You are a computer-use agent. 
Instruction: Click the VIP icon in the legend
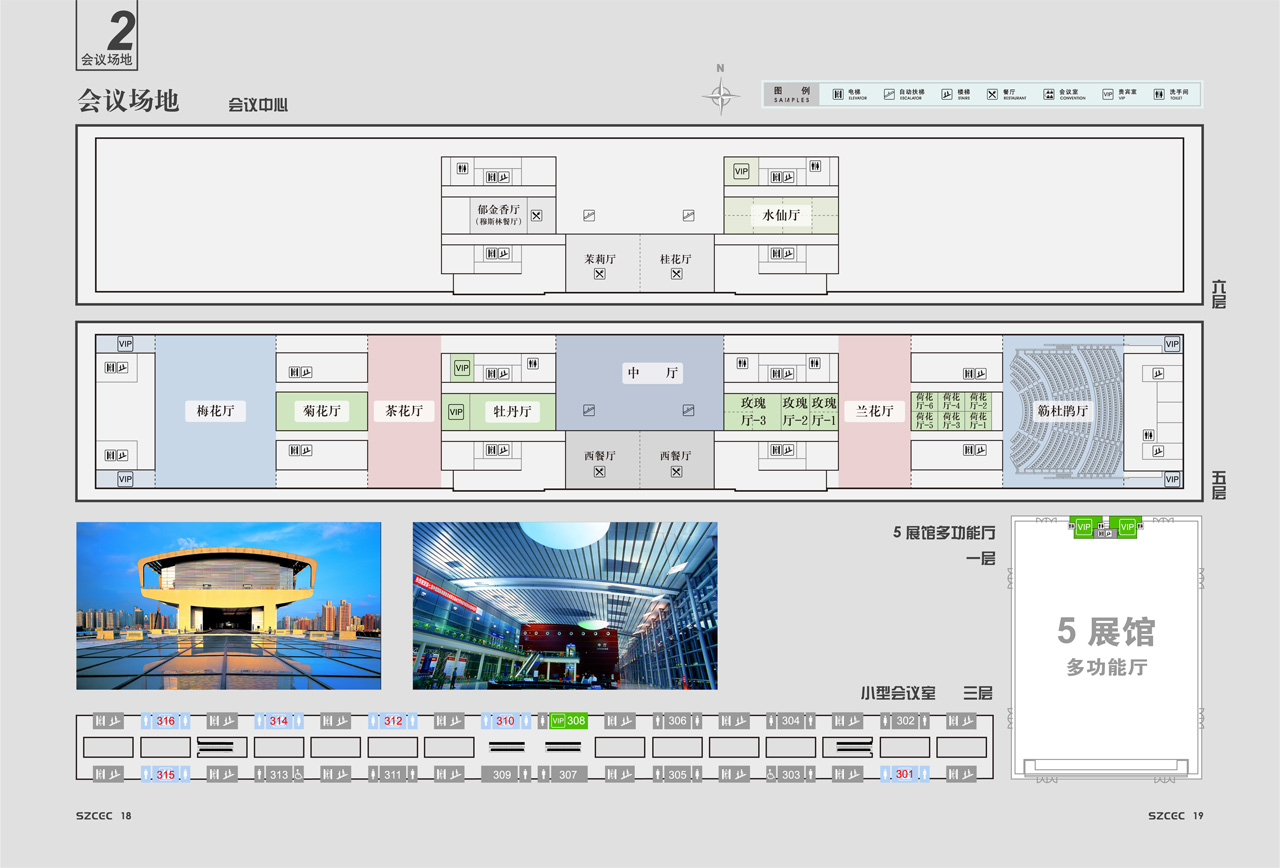pos(1107,94)
